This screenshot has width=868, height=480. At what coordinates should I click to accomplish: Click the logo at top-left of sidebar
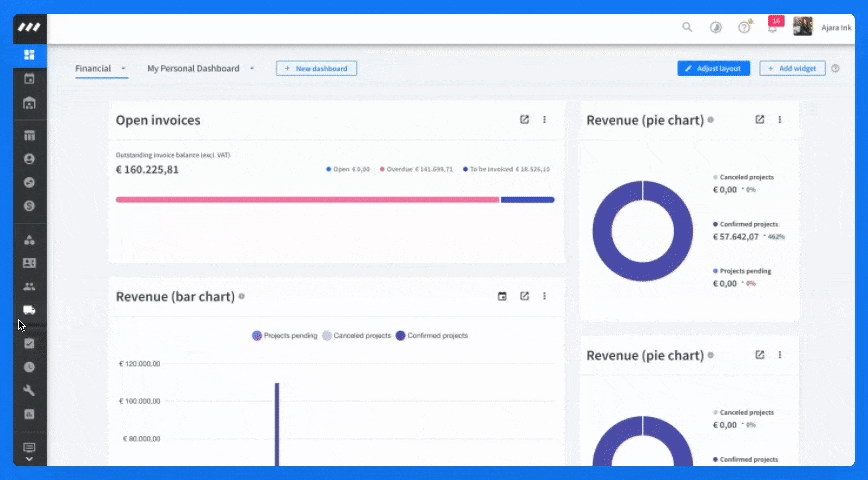(x=29, y=27)
